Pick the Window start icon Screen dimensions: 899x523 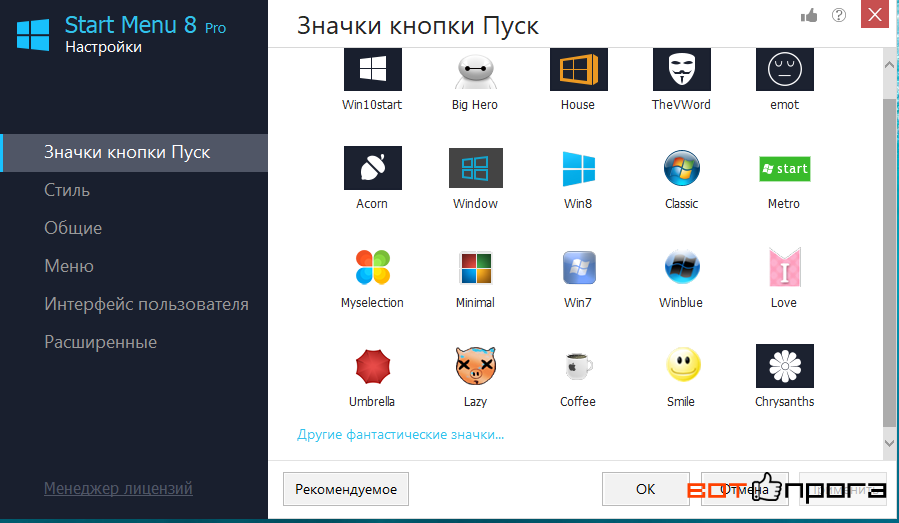tap(475, 168)
